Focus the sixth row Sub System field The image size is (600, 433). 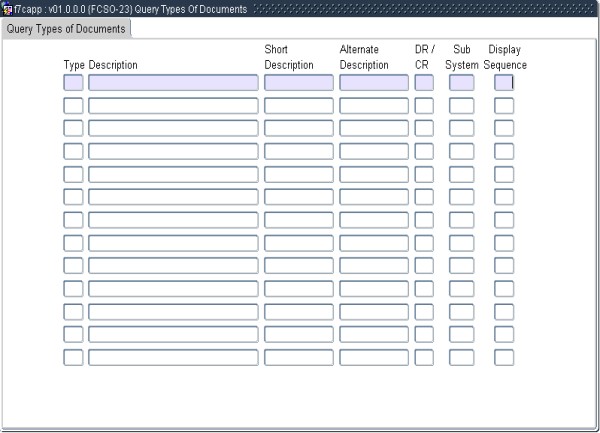[x=461, y=197]
